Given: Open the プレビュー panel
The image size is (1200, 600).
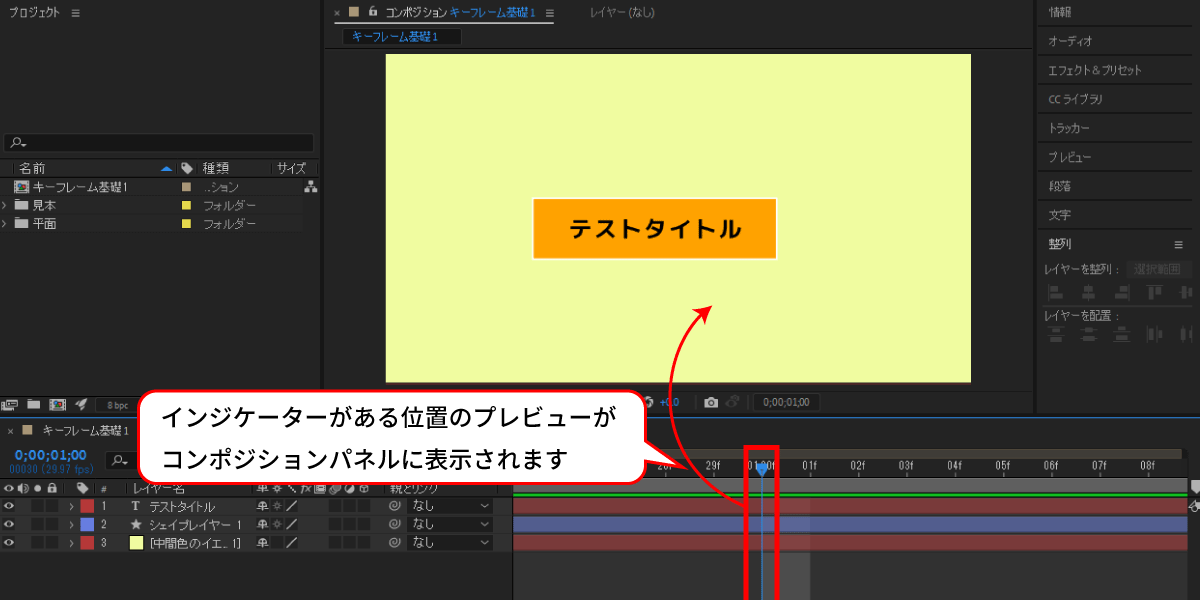Looking at the screenshot, I should pos(1070,157).
